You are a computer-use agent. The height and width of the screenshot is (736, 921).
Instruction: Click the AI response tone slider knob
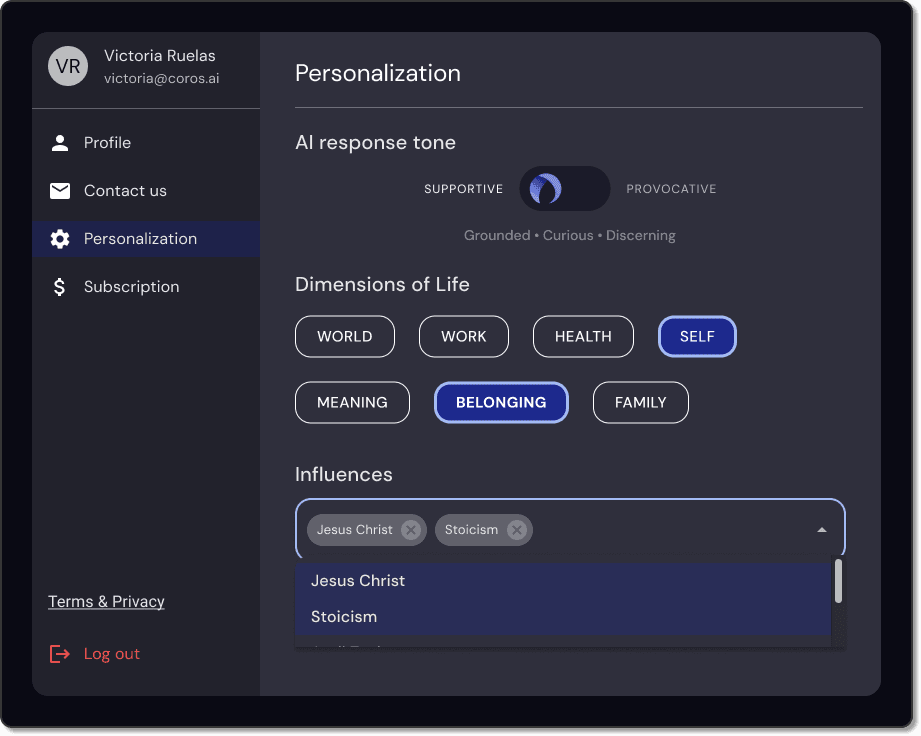pos(546,189)
